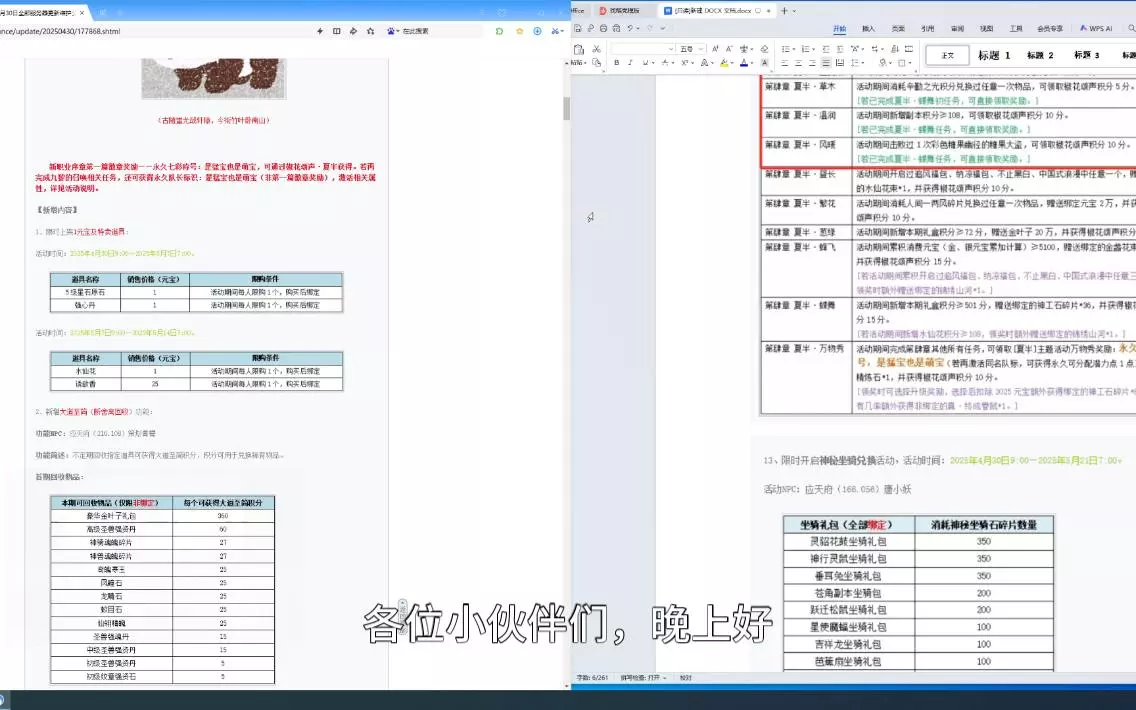Viewport: 1136px width, 710px height.
Task: Click the browser address bar URL
Action: click(60, 31)
